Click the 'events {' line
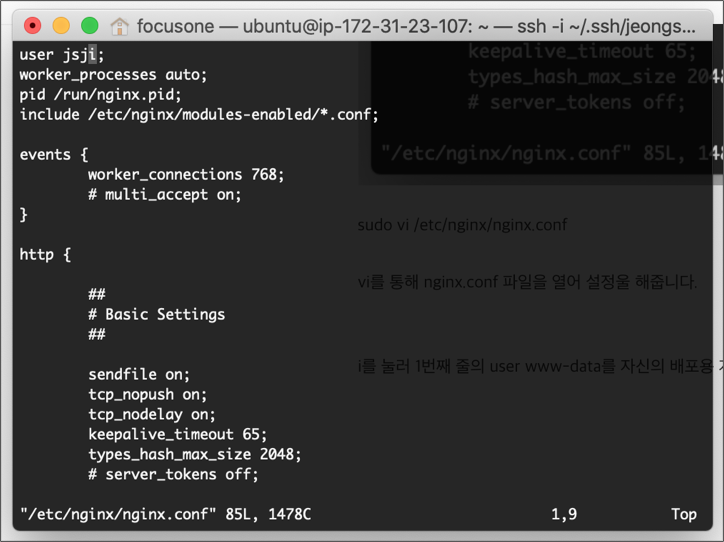 click(54, 155)
